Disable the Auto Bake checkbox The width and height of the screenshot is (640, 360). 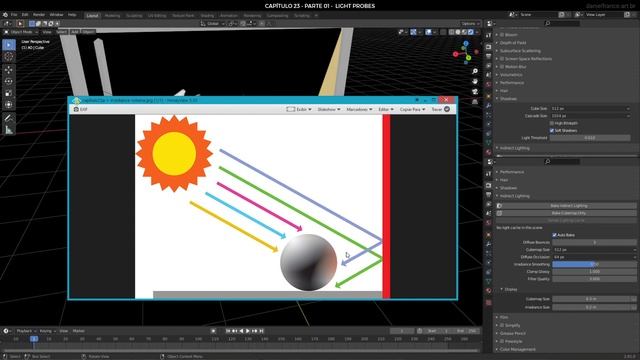554,235
